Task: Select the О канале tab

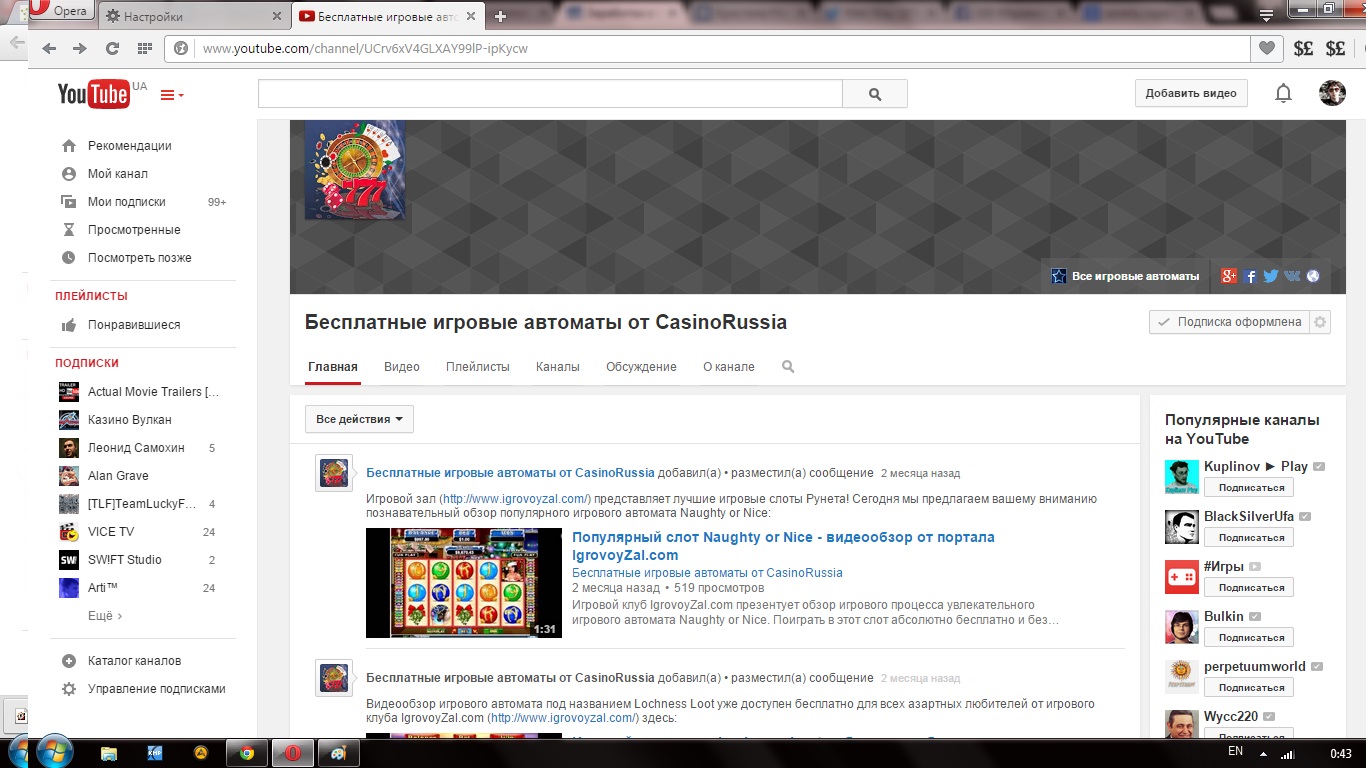Action: [729, 367]
